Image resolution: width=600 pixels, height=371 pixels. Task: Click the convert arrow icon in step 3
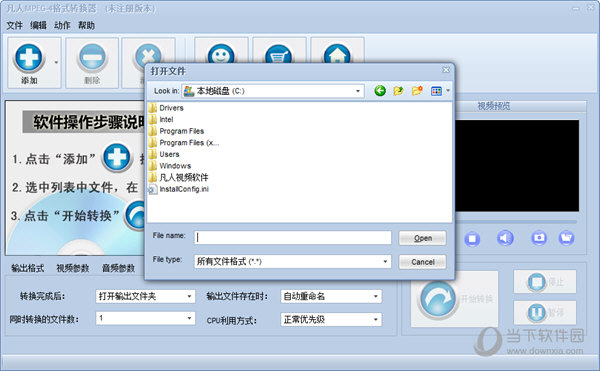(135, 216)
